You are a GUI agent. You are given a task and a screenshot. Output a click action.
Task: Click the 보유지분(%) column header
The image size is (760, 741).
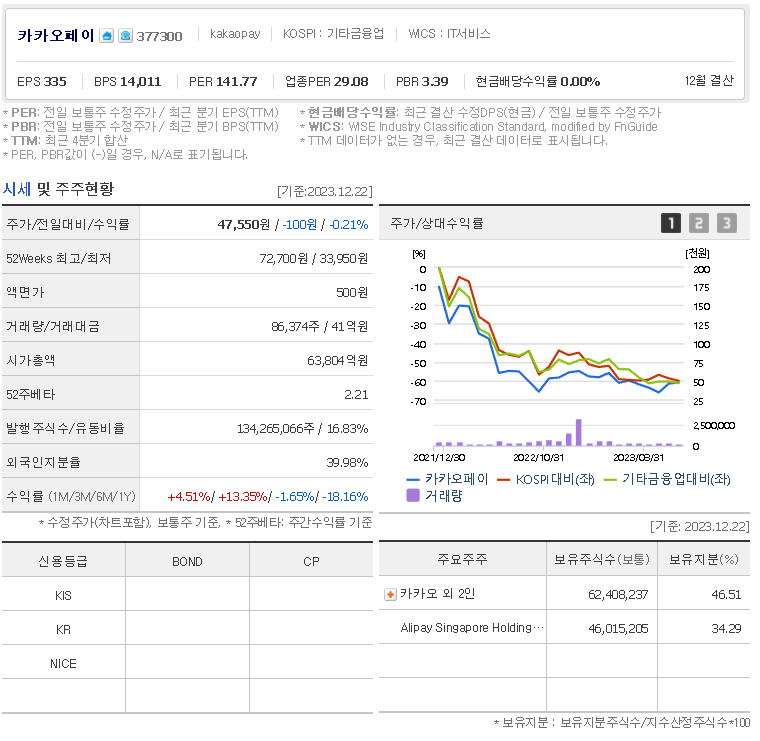704,559
